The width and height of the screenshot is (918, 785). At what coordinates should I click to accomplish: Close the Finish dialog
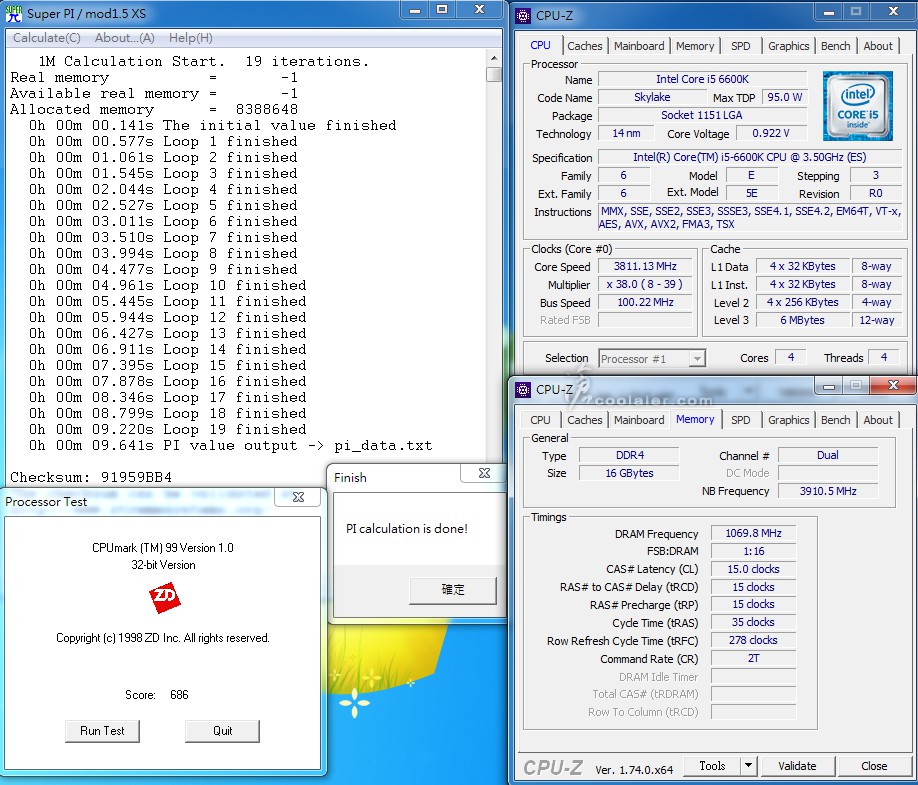click(484, 473)
